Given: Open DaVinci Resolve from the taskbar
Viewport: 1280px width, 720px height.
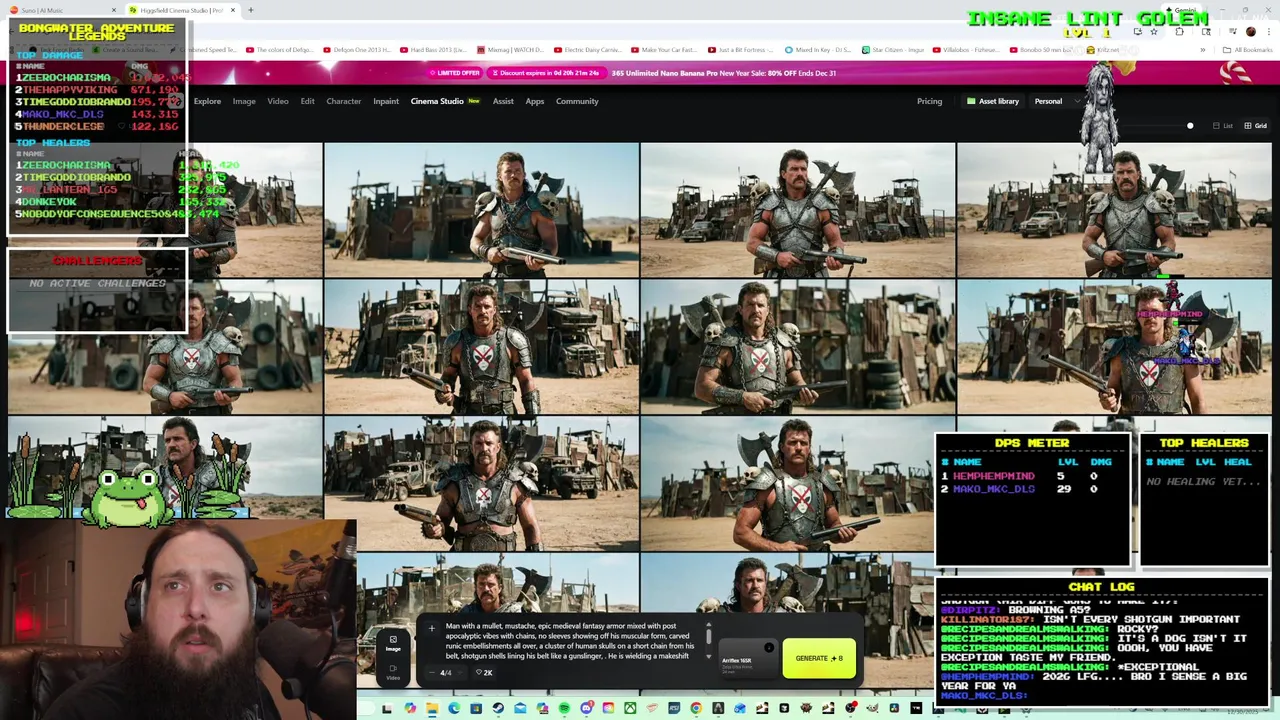Looking at the screenshot, I should [x=894, y=708].
